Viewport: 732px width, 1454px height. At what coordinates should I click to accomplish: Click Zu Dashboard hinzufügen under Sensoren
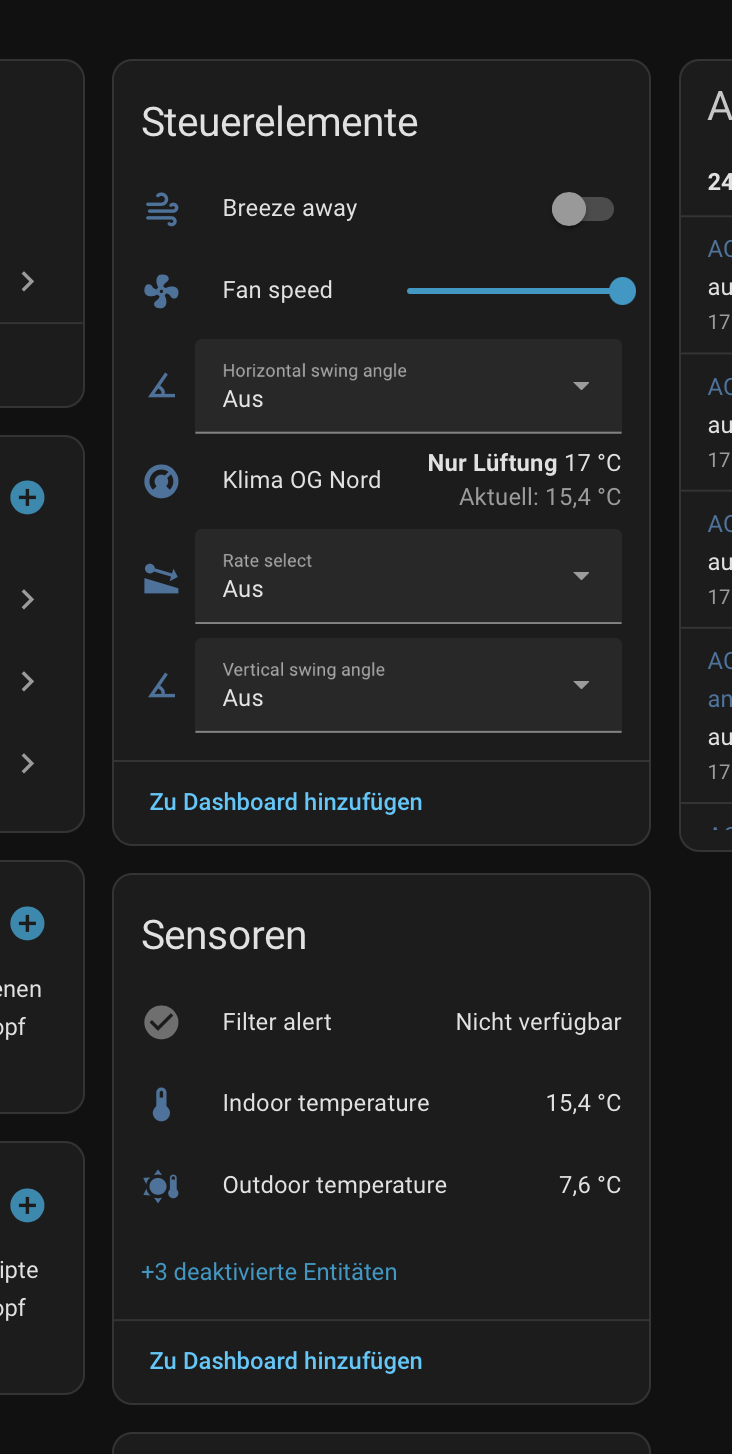tap(286, 1361)
